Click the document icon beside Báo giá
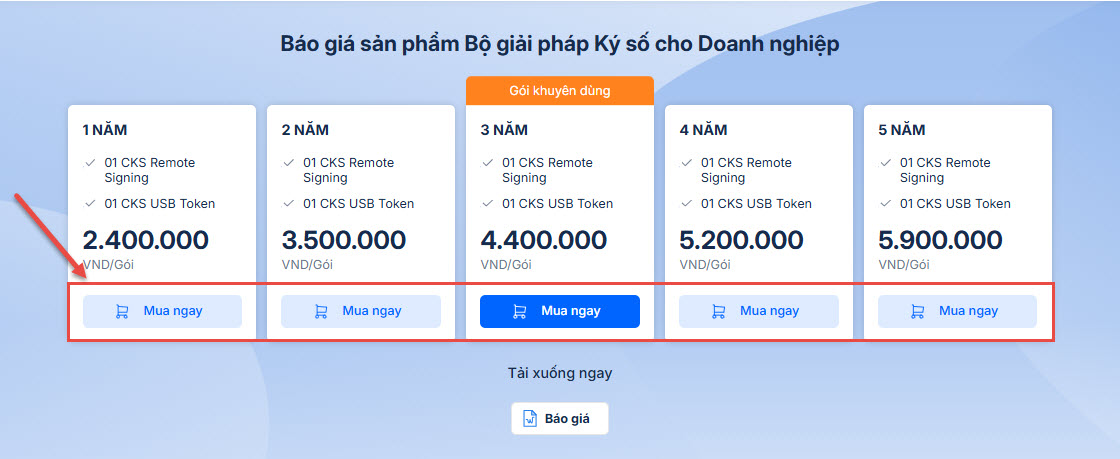The image size is (1120, 459). [530, 418]
